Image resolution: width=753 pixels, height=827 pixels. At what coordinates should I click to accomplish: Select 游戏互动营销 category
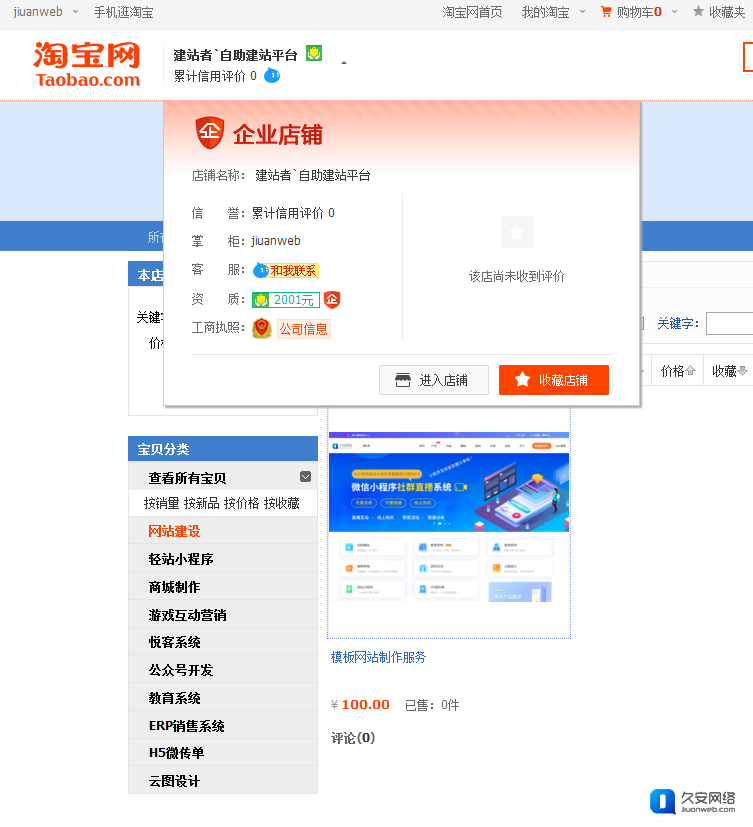tap(187, 615)
